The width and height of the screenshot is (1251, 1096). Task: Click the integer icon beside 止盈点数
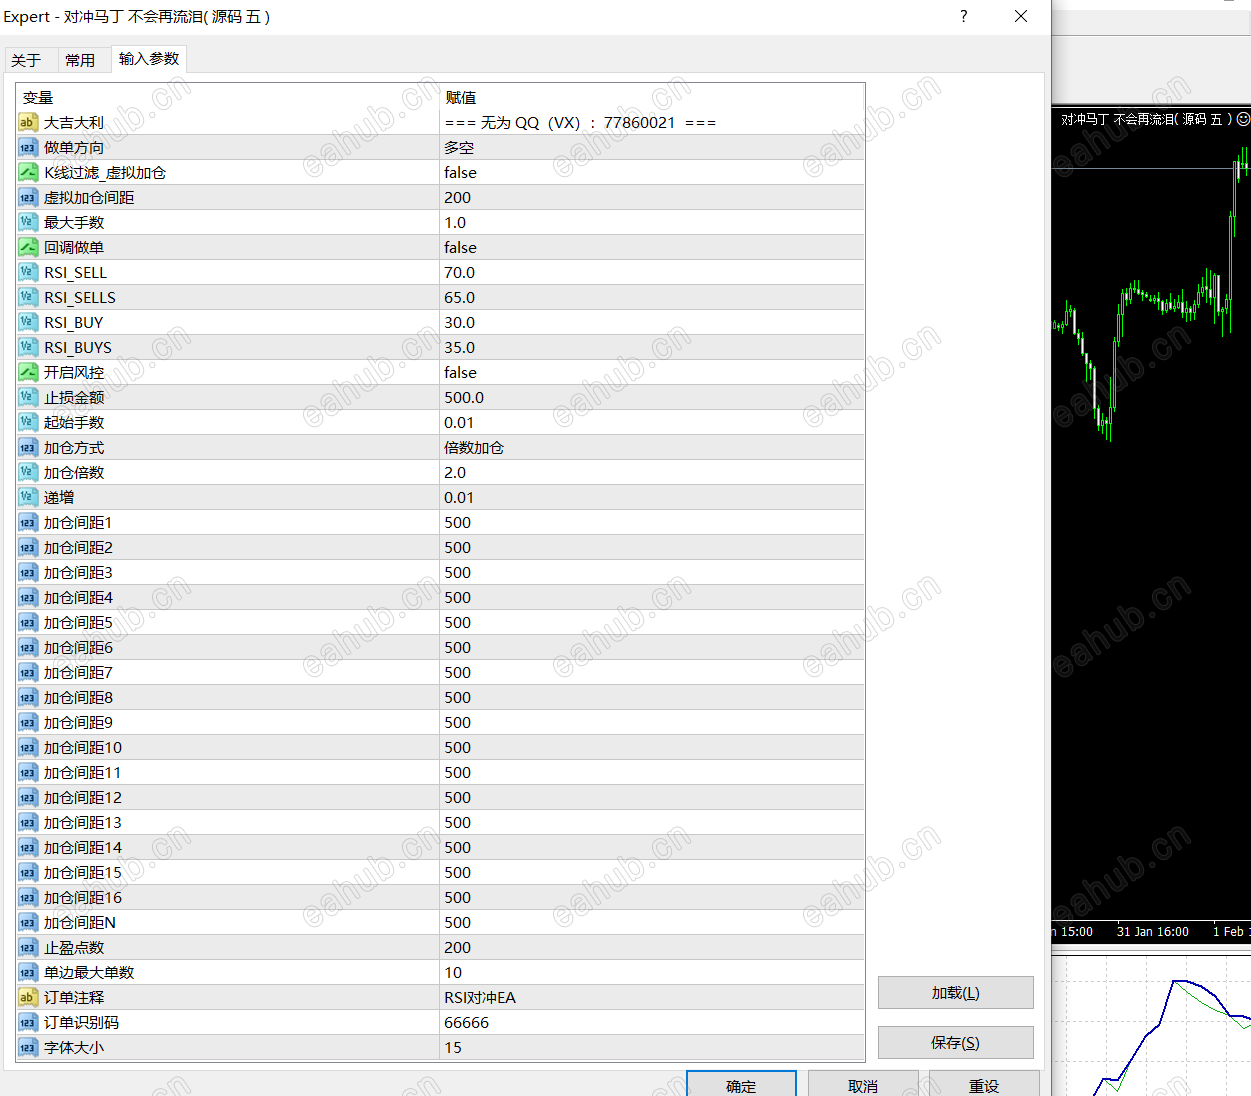[x=28, y=947]
